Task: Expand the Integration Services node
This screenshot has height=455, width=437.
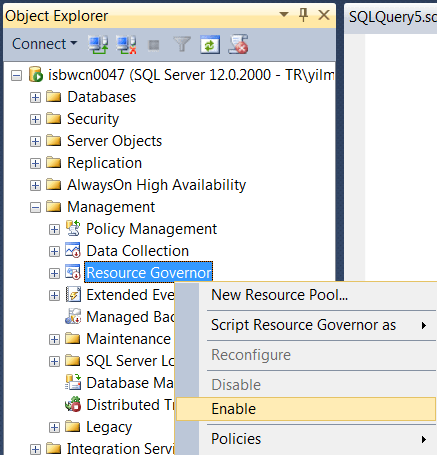Action: point(35,449)
